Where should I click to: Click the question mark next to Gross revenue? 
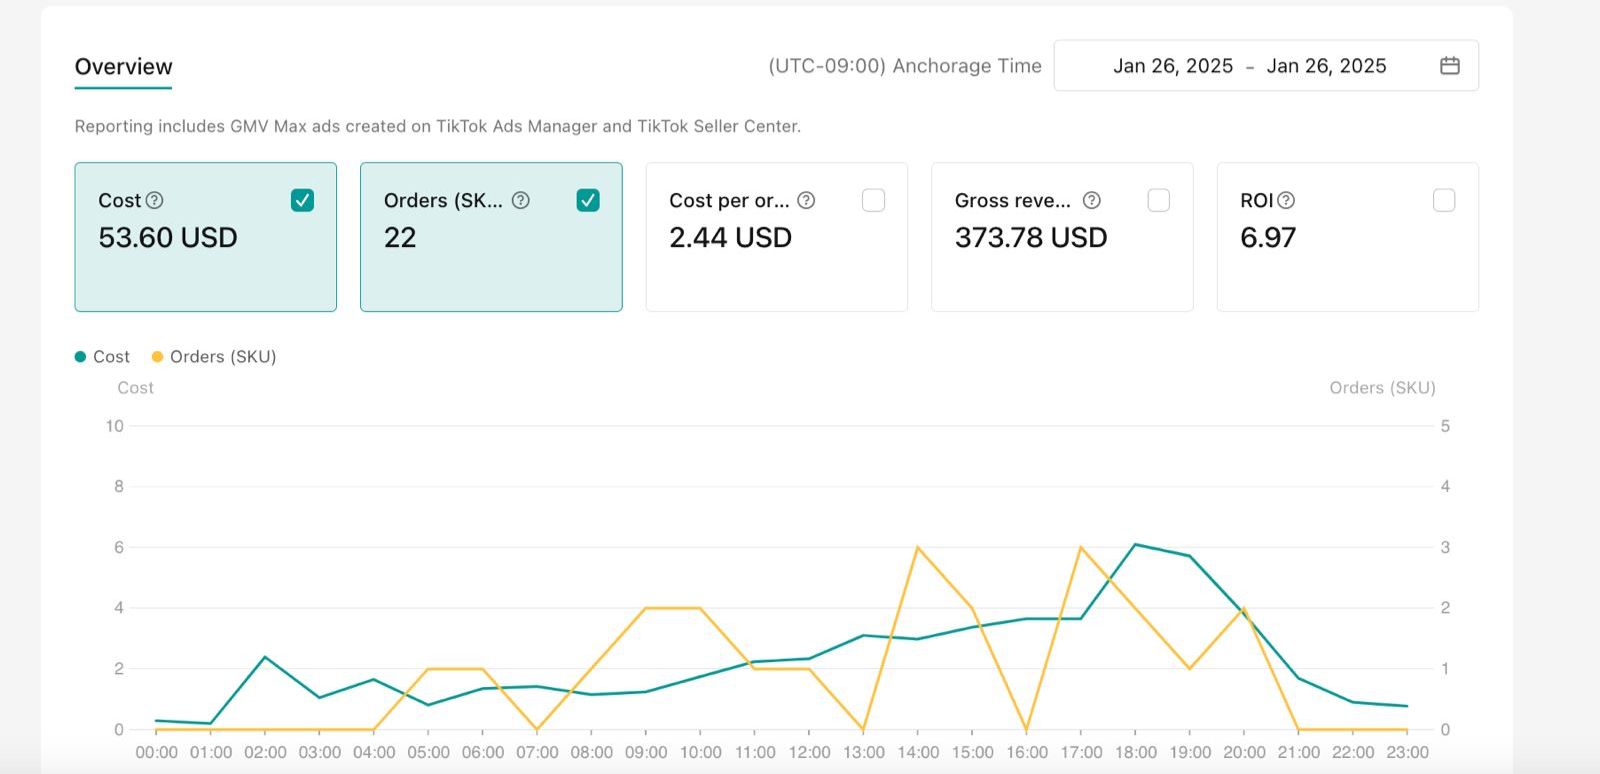tap(1092, 200)
